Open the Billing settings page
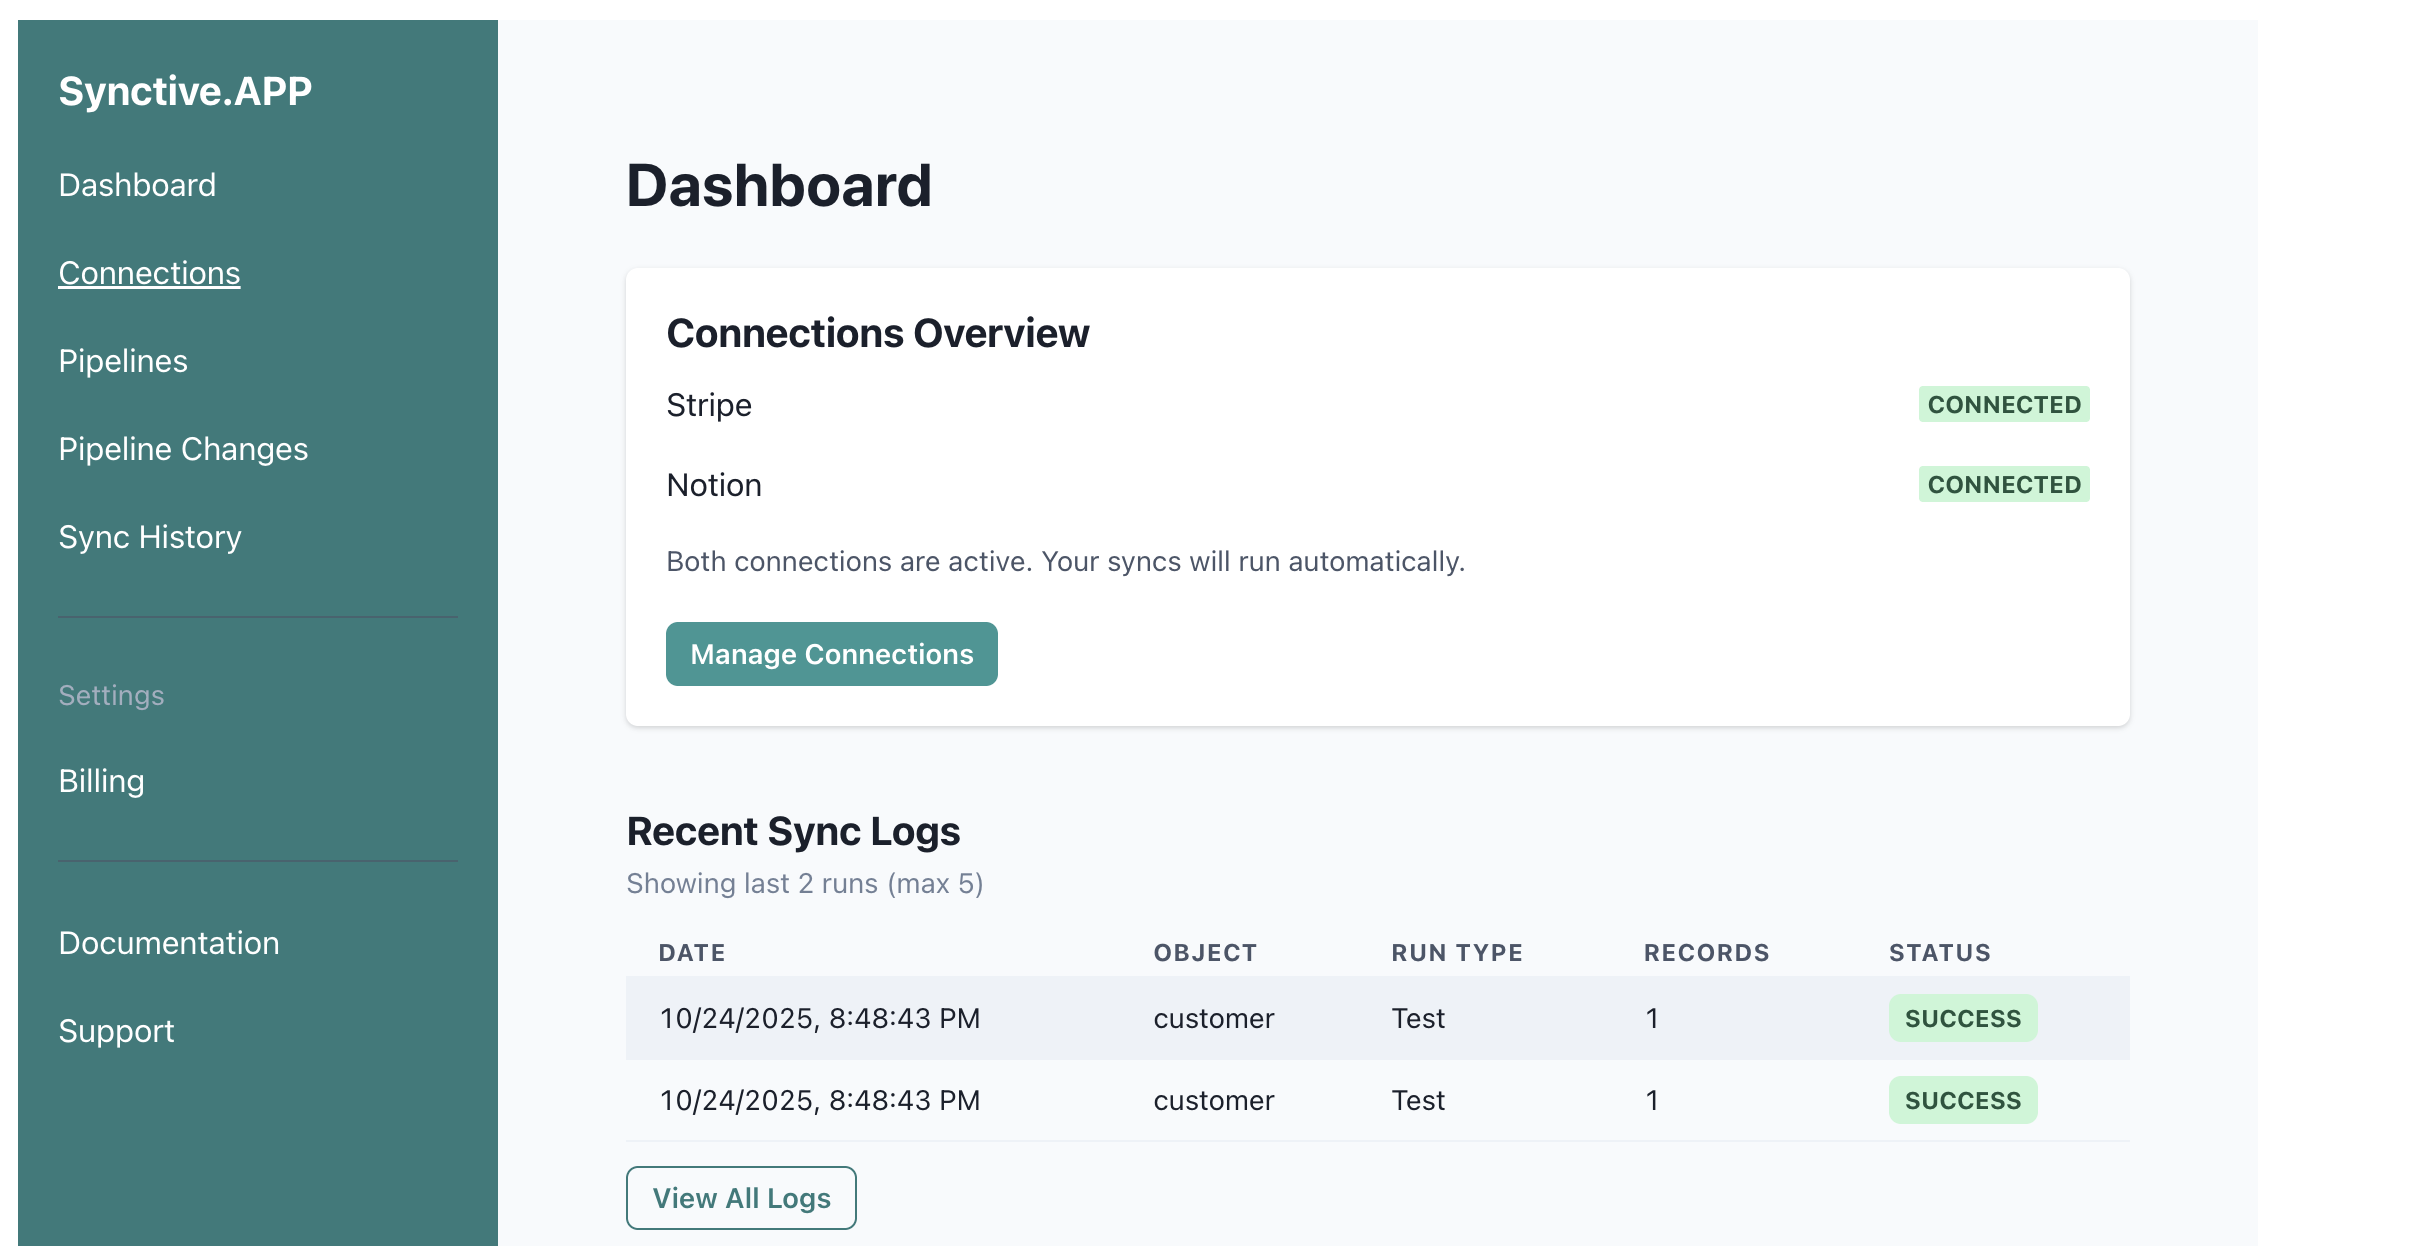The image size is (2430, 1246). tap(102, 781)
